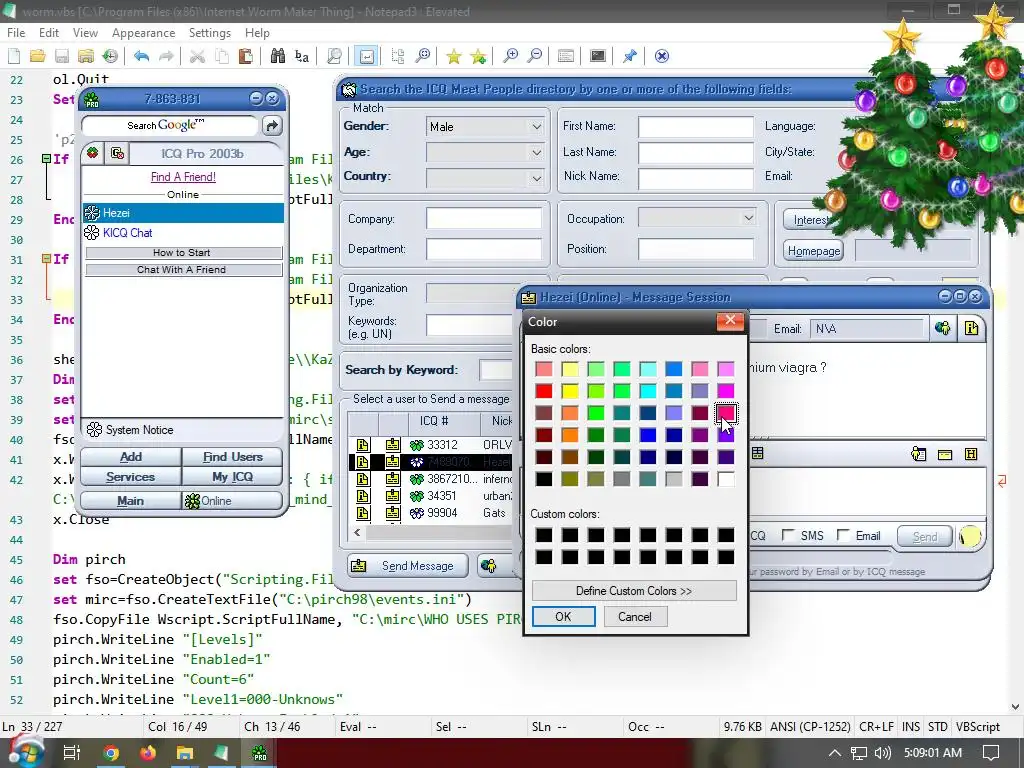The image size is (1024, 768).
Task: Click the Undo arrow in Notepad3 toolbar
Action: pyautogui.click(x=141, y=56)
